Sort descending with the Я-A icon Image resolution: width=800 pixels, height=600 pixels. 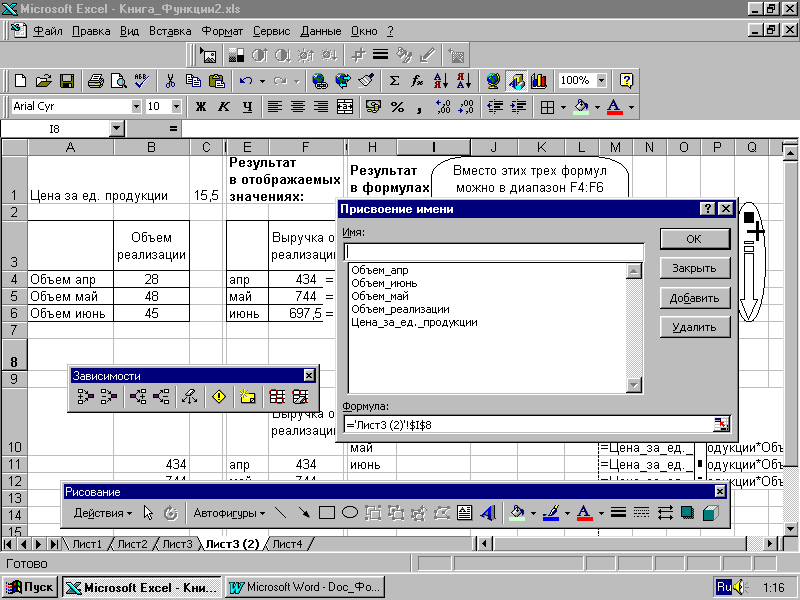(x=464, y=81)
